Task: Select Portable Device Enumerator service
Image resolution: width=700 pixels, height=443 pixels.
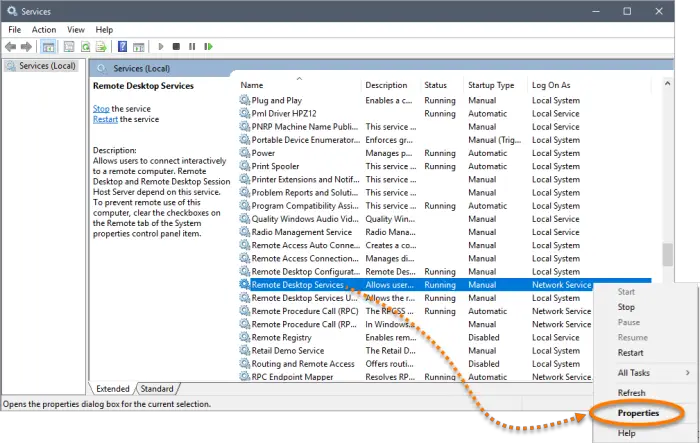Action: click(x=444, y=140)
